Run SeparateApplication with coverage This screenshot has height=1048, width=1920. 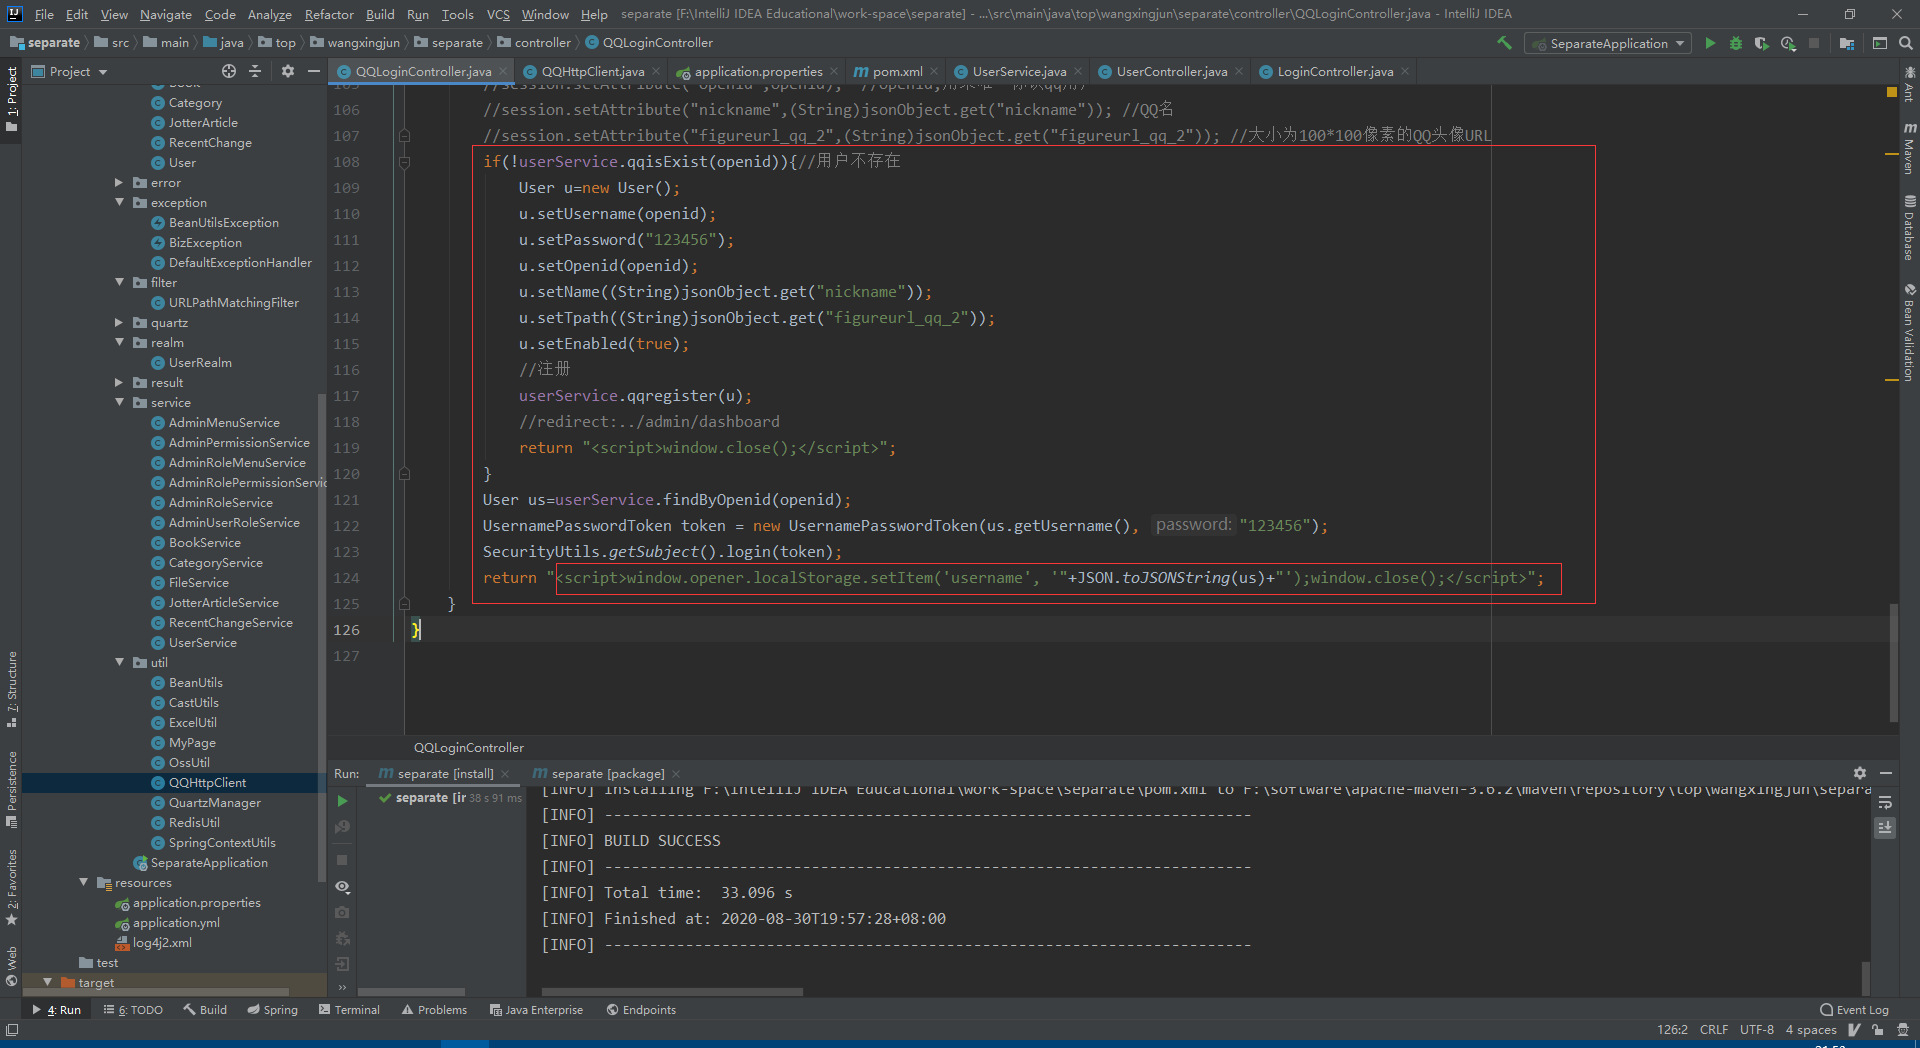coord(1762,43)
